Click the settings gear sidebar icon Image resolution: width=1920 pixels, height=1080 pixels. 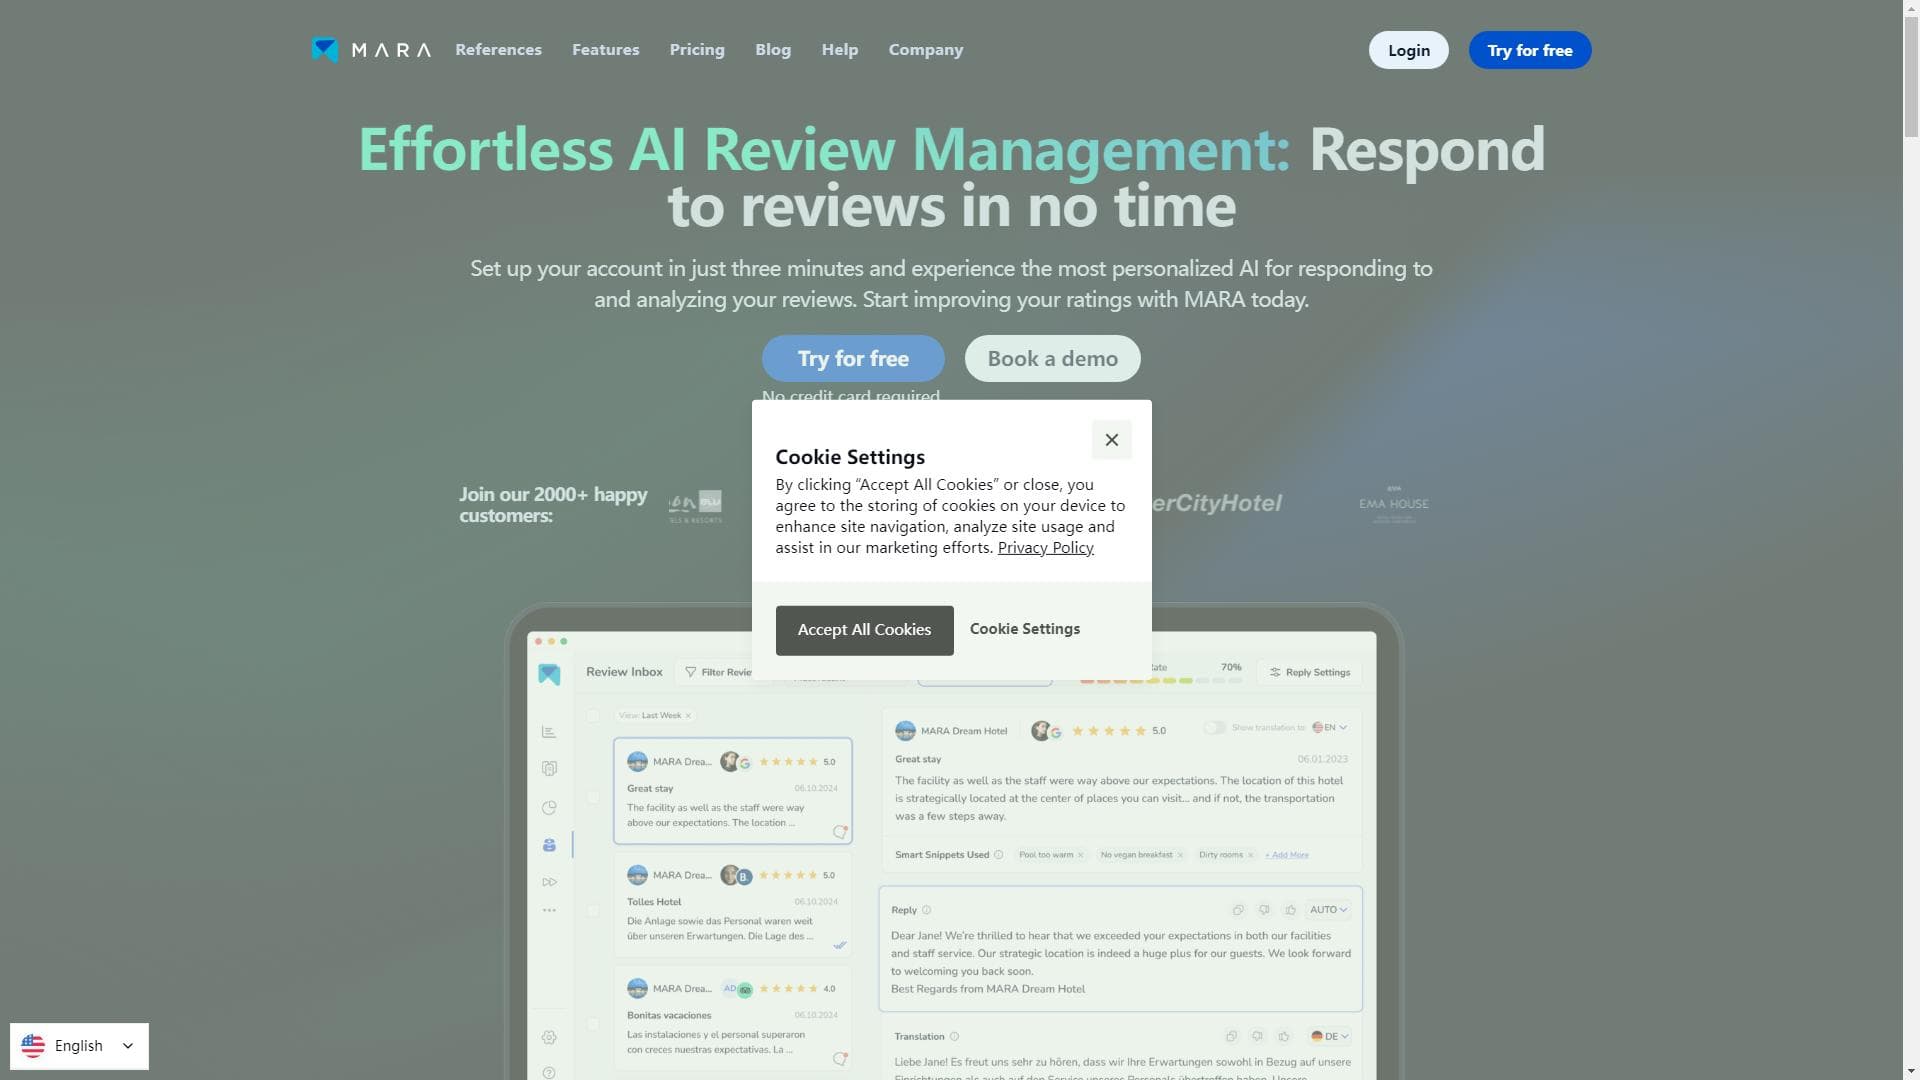(x=549, y=1038)
